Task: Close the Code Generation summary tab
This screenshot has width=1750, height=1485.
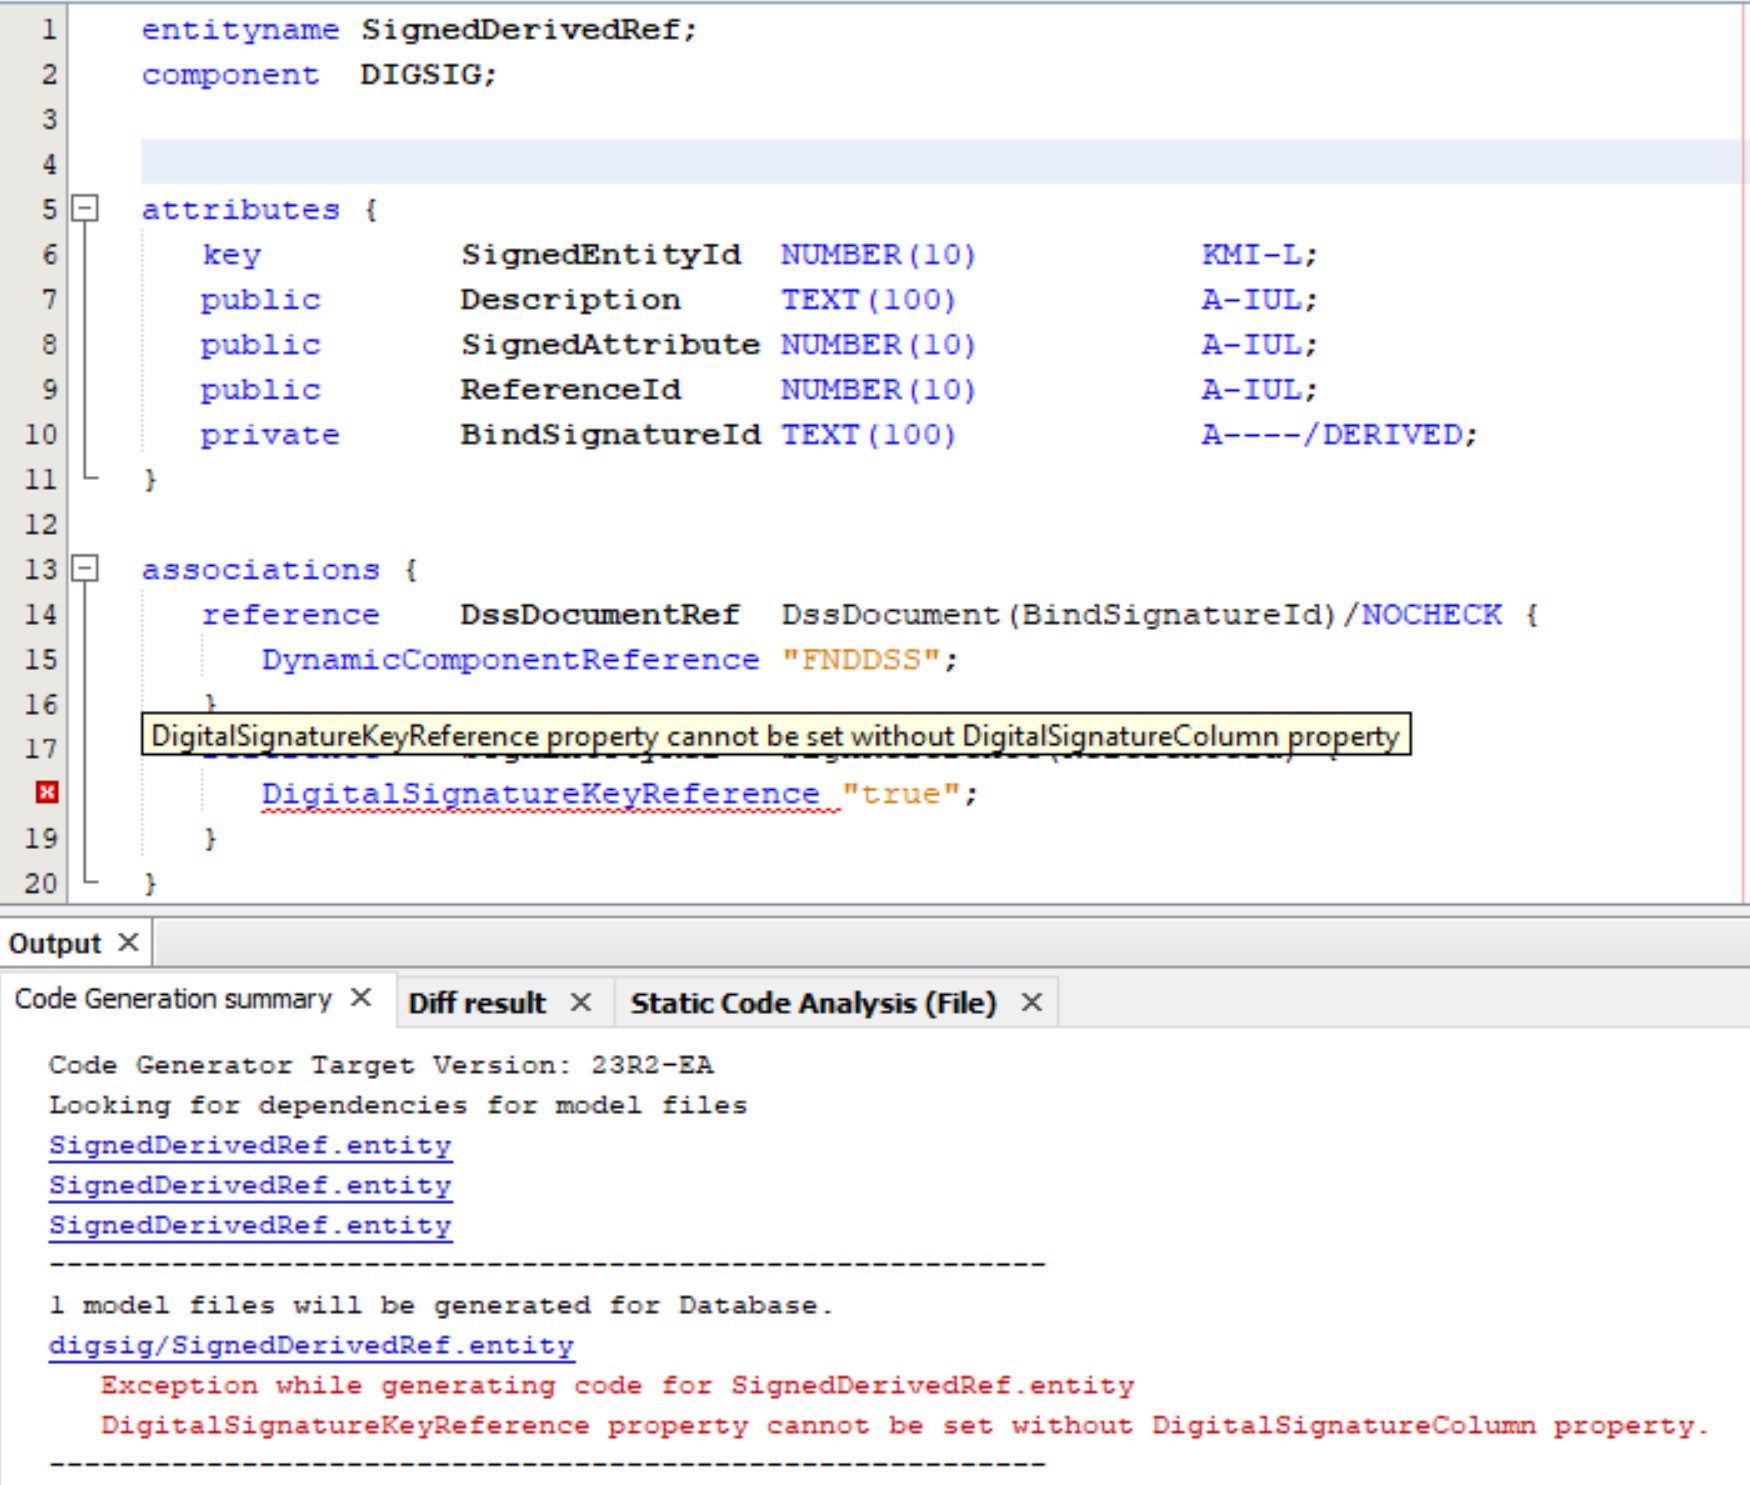Action: tap(361, 998)
